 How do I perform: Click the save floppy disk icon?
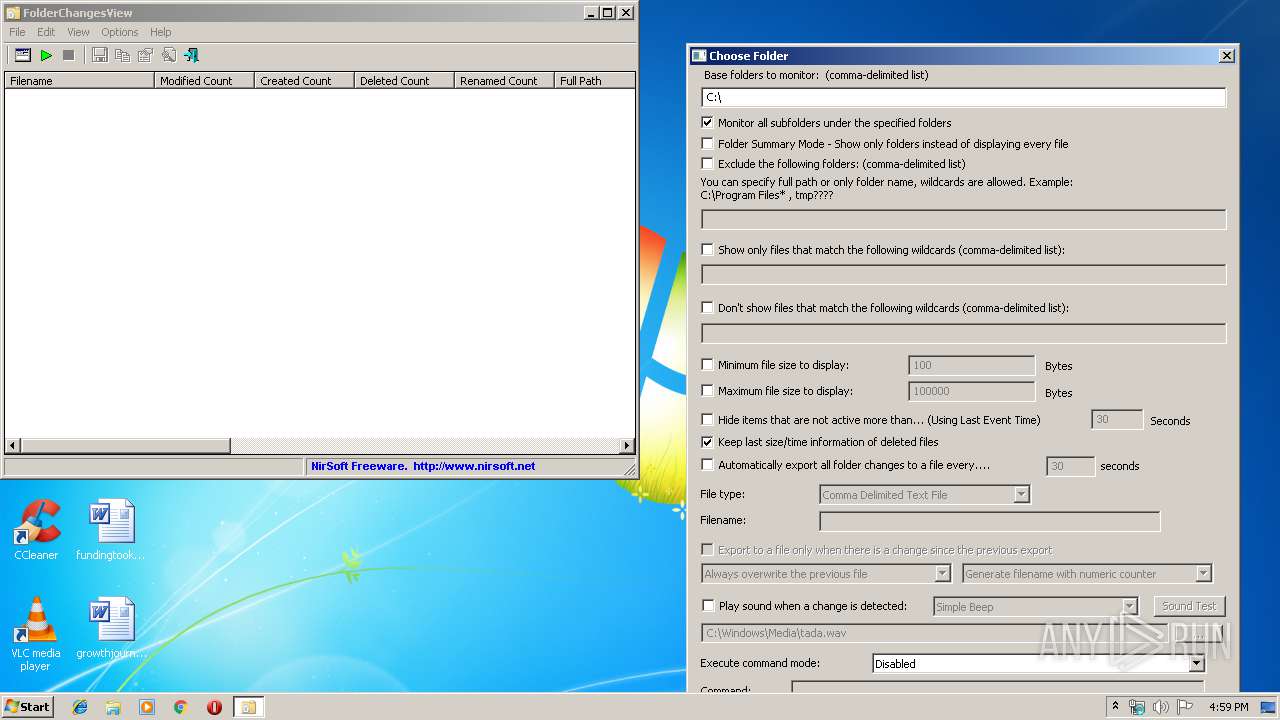(x=100, y=55)
